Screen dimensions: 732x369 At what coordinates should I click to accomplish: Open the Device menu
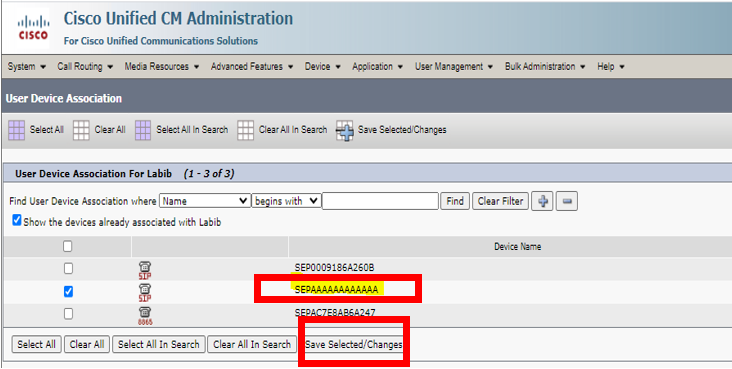point(323,67)
